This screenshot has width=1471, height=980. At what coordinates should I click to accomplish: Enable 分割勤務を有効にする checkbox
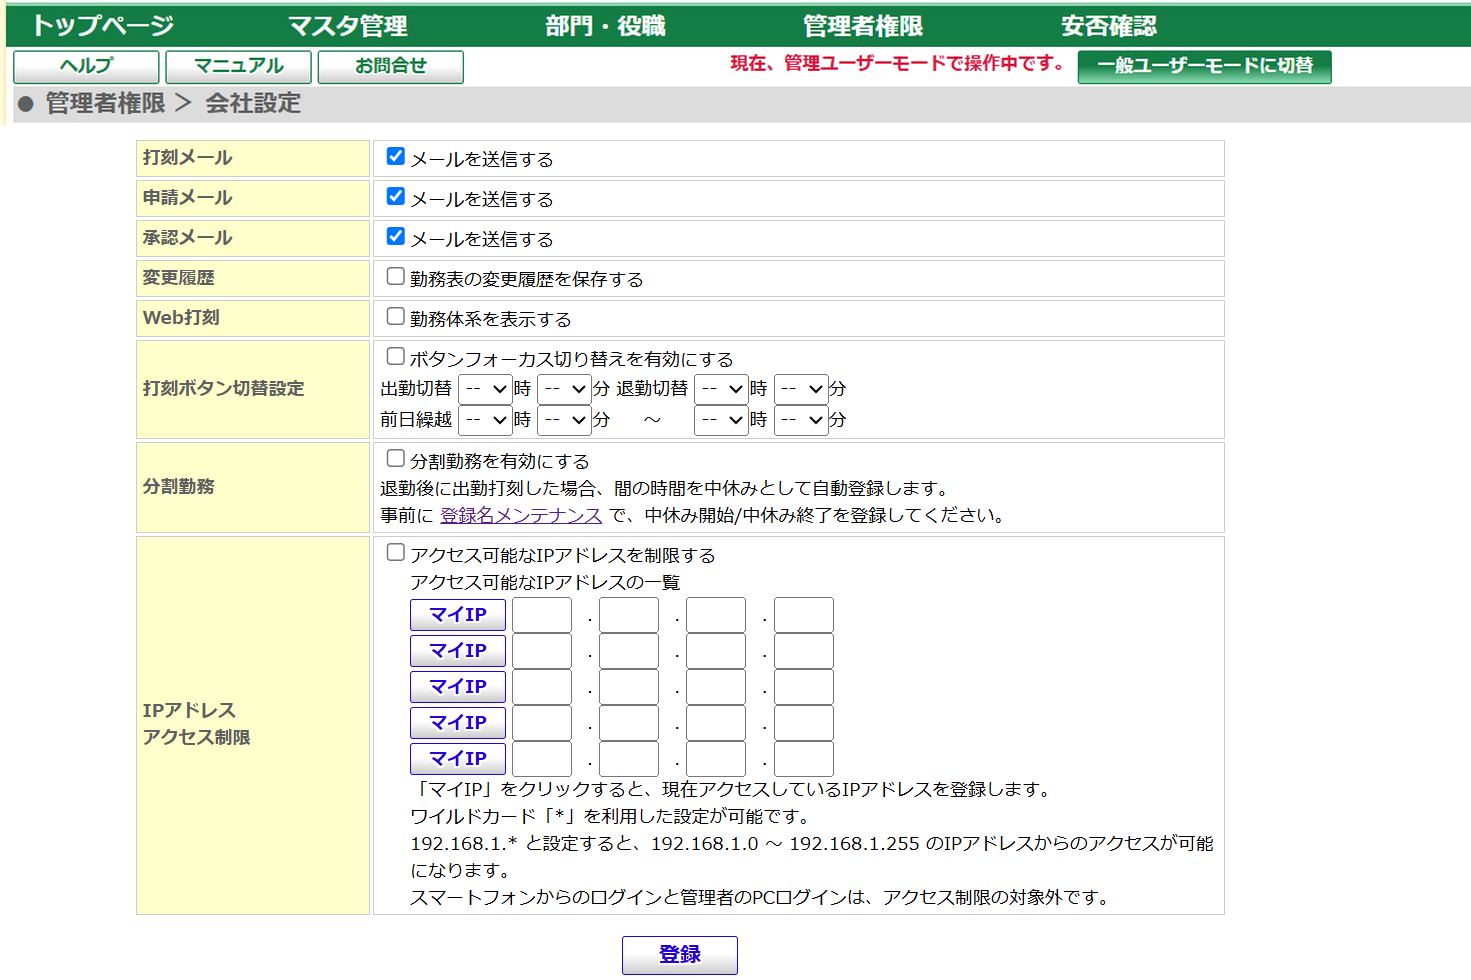point(396,458)
